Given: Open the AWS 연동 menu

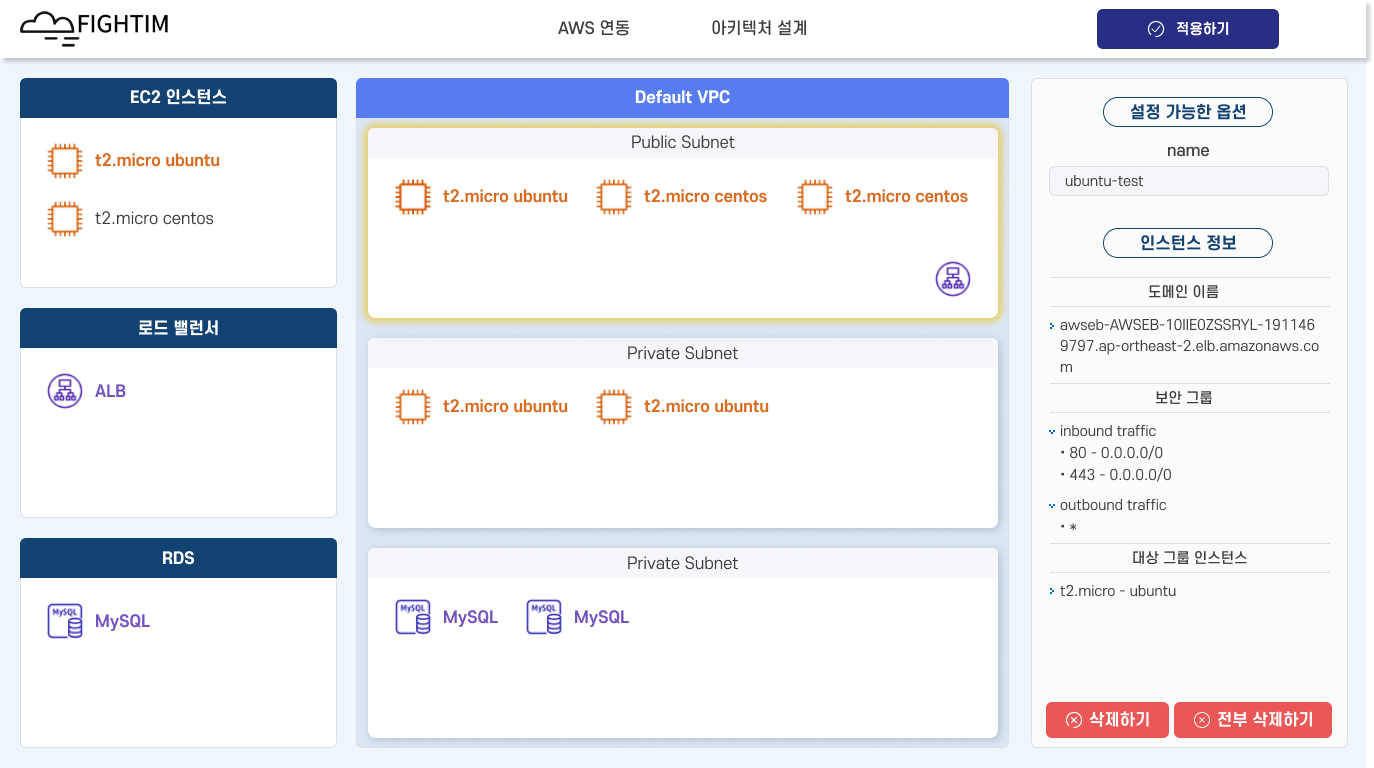Looking at the screenshot, I should click(x=594, y=28).
